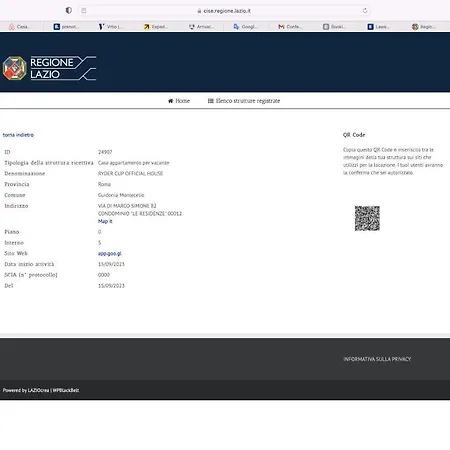Image resolution: width=450 pixels, height=450 pixels.
Task: Select the Tipologia della struttura ricettiva label
Action: (49, 163)
